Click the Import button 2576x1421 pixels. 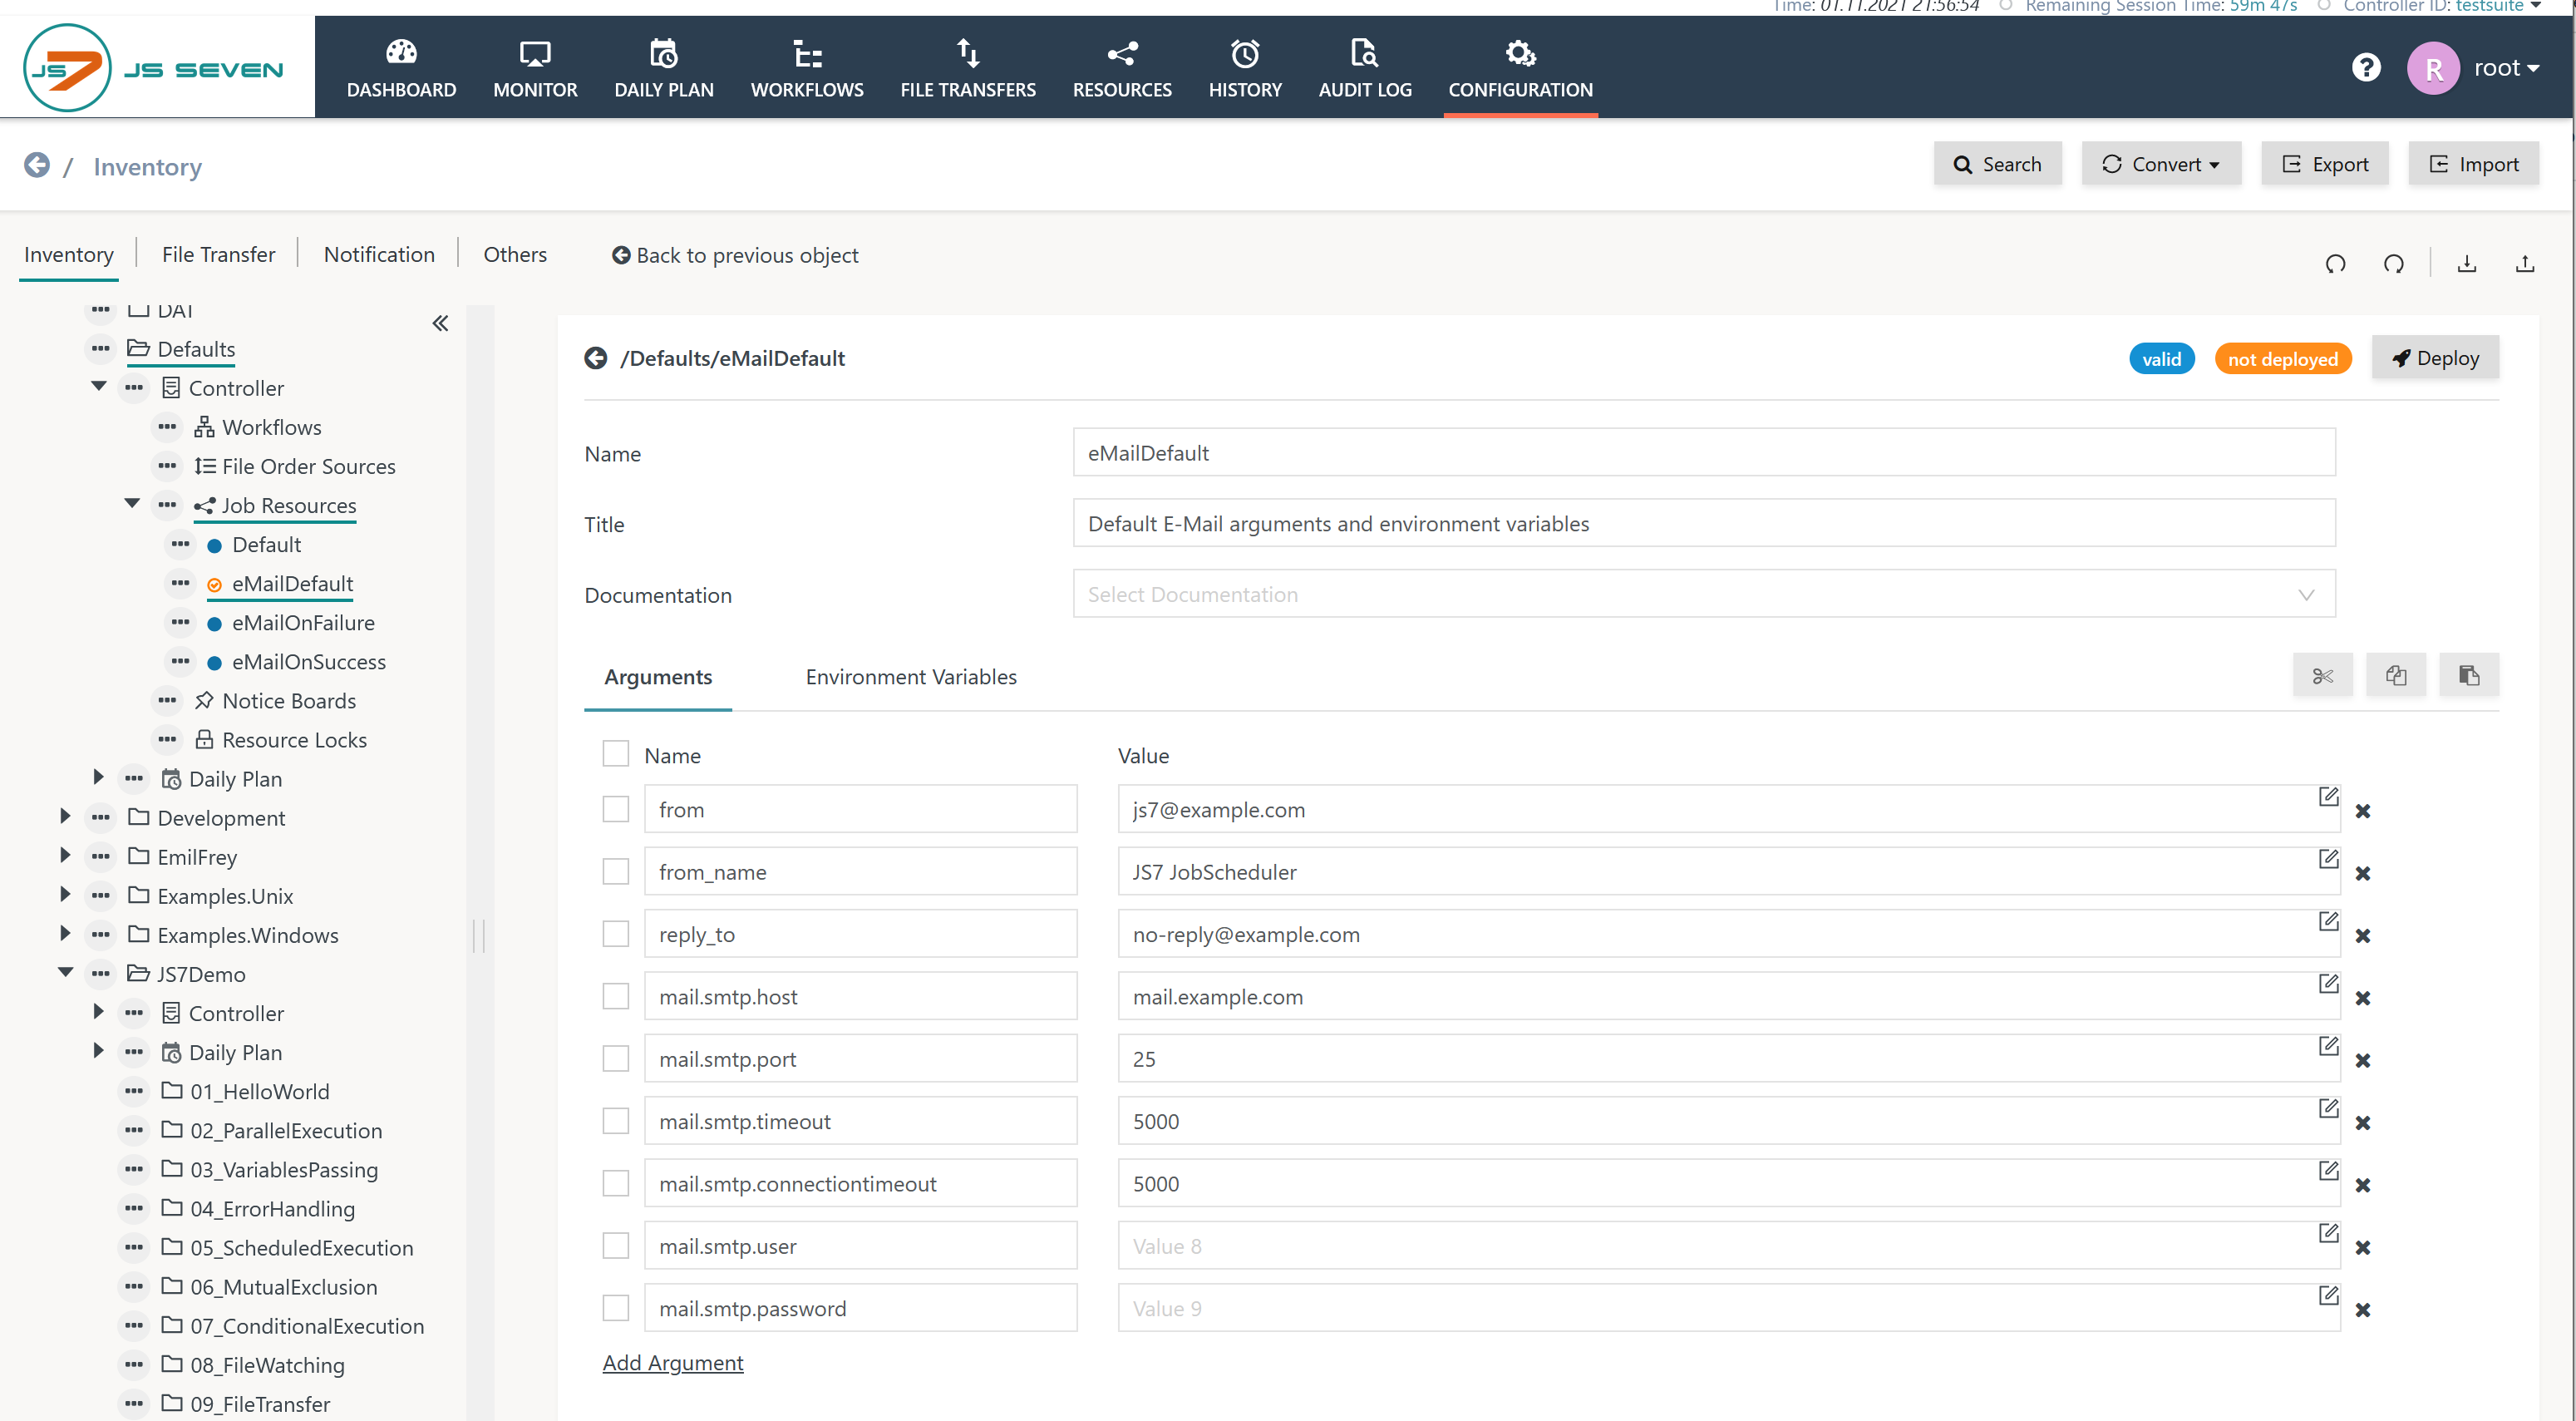(x=2473, y=164)
